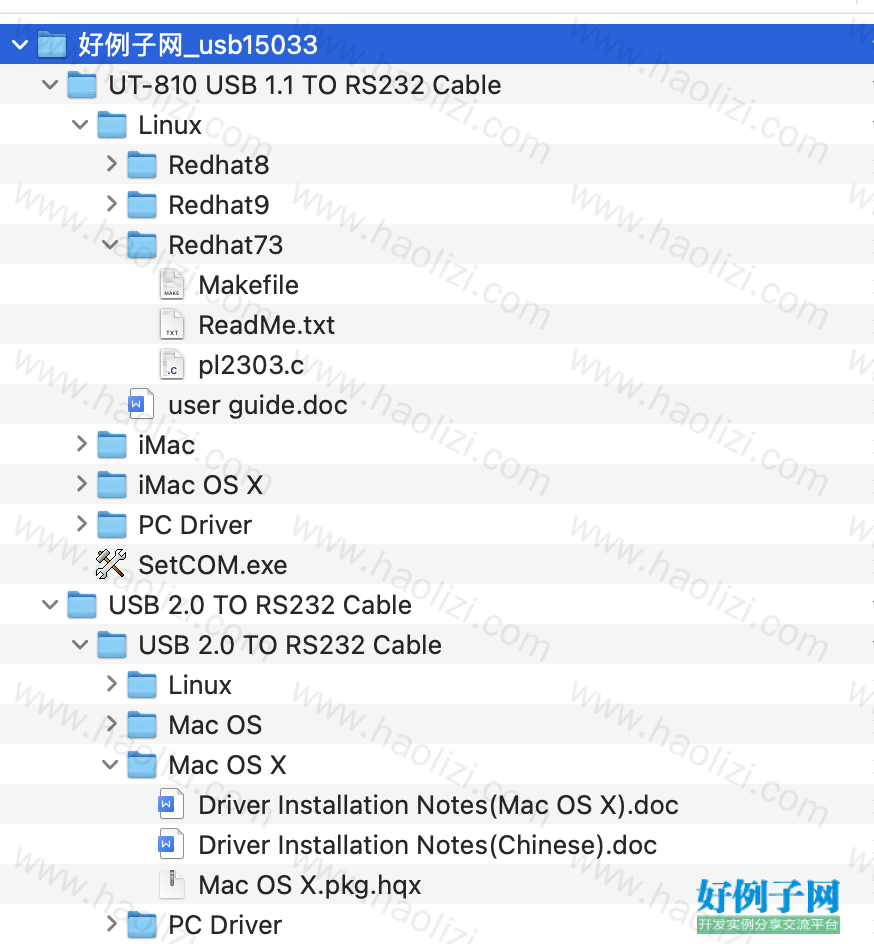Collapse the 好例子网_usb15033 root folder
Screen dimensions: 874x944
(x=20, y=45)
